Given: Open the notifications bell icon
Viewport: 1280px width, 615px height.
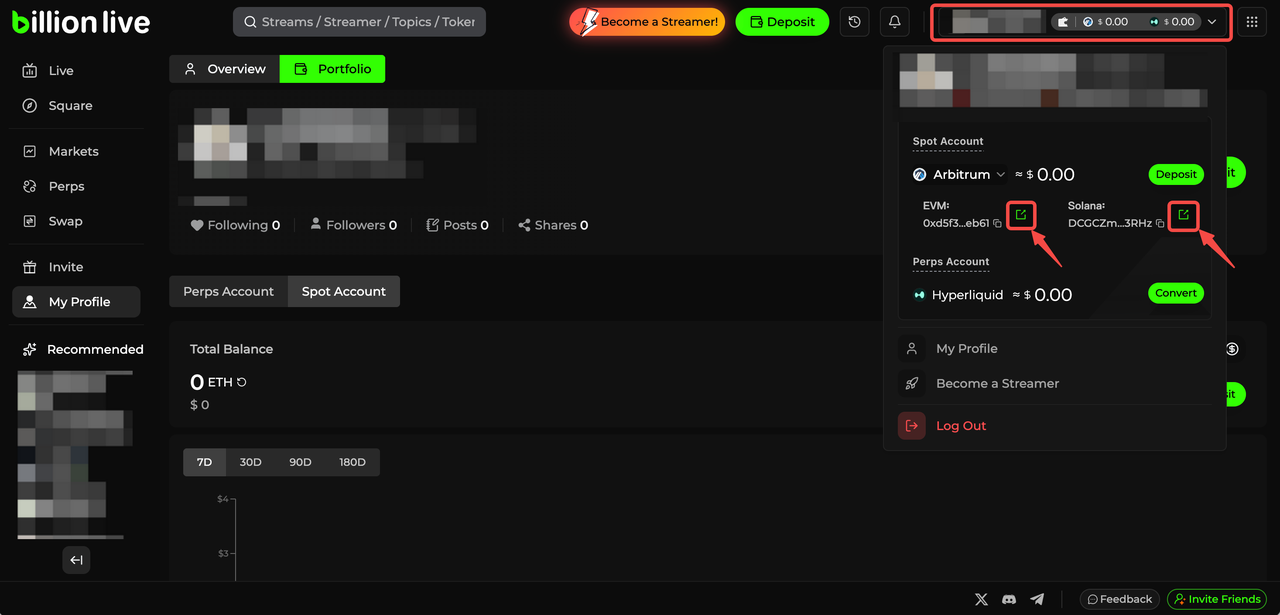Looking at the screenshot, I should point(895,22).
